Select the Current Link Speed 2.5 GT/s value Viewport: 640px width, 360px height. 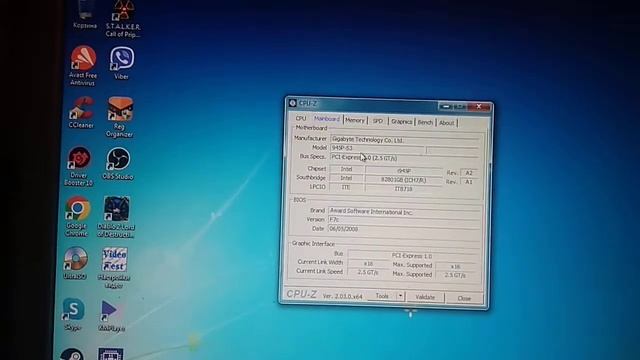368,272
